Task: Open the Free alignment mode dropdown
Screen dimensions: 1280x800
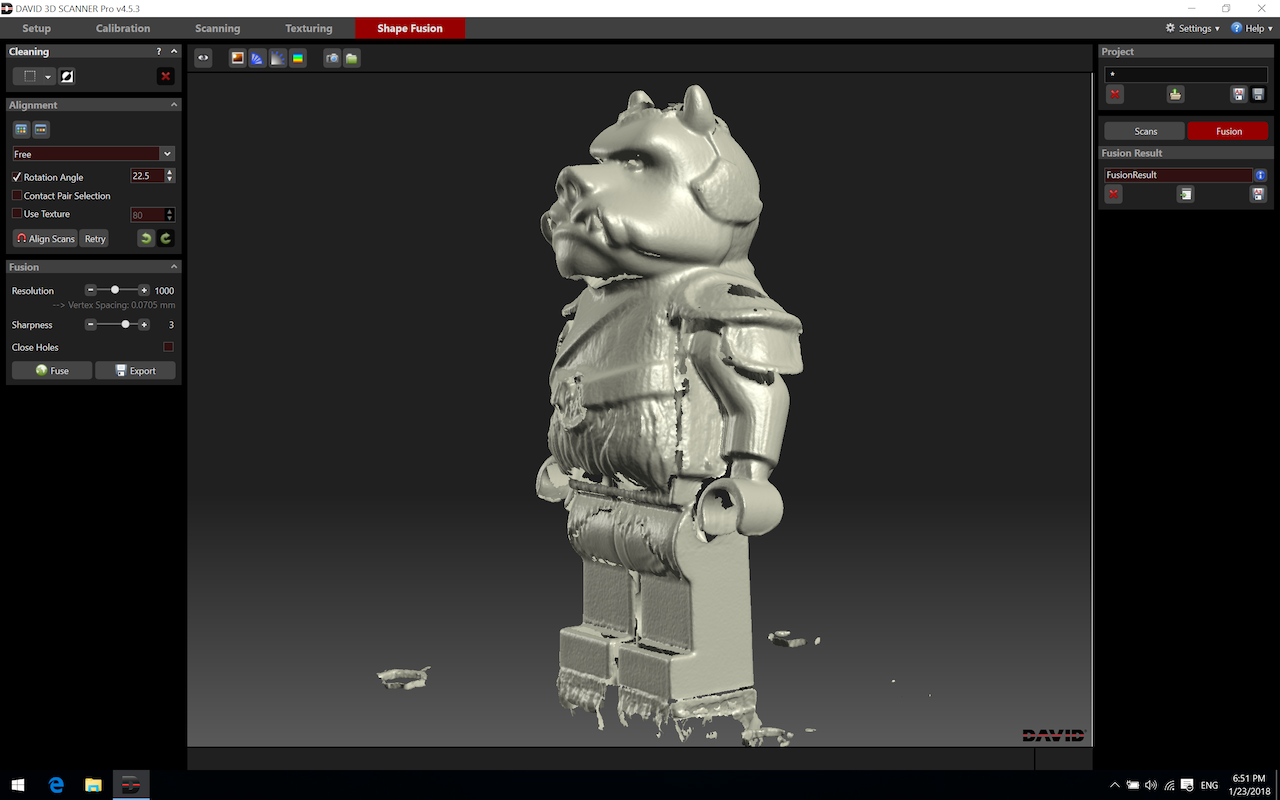Action: tap(167, 154)
